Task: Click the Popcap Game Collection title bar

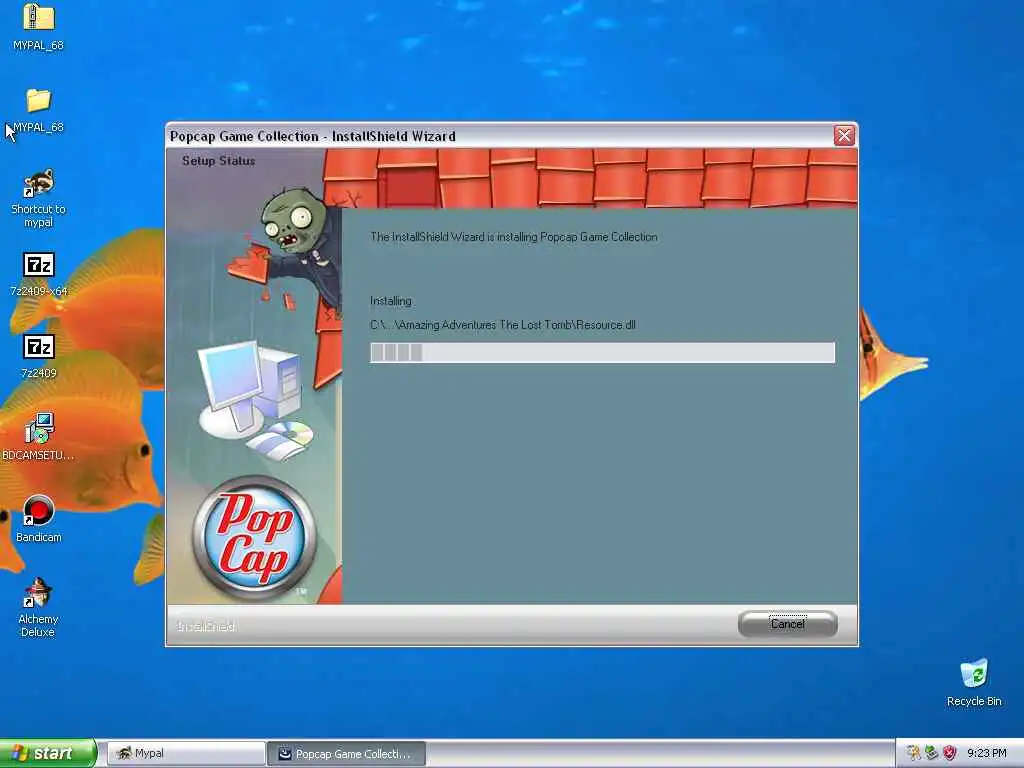Action: pos(500,136)
